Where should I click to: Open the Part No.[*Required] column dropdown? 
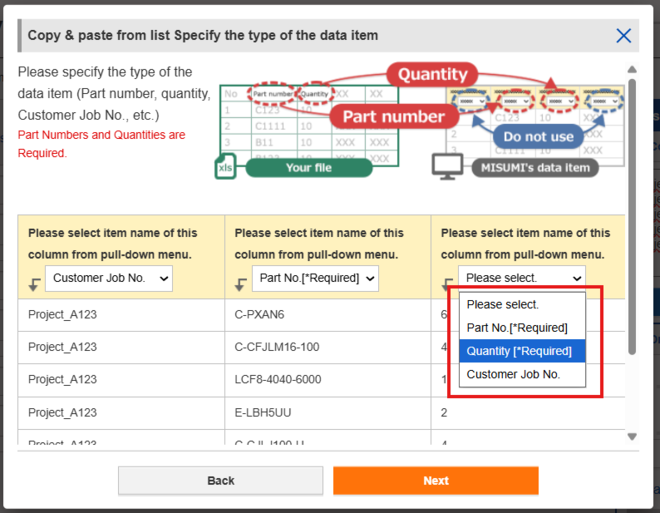[x=315, y=278]
